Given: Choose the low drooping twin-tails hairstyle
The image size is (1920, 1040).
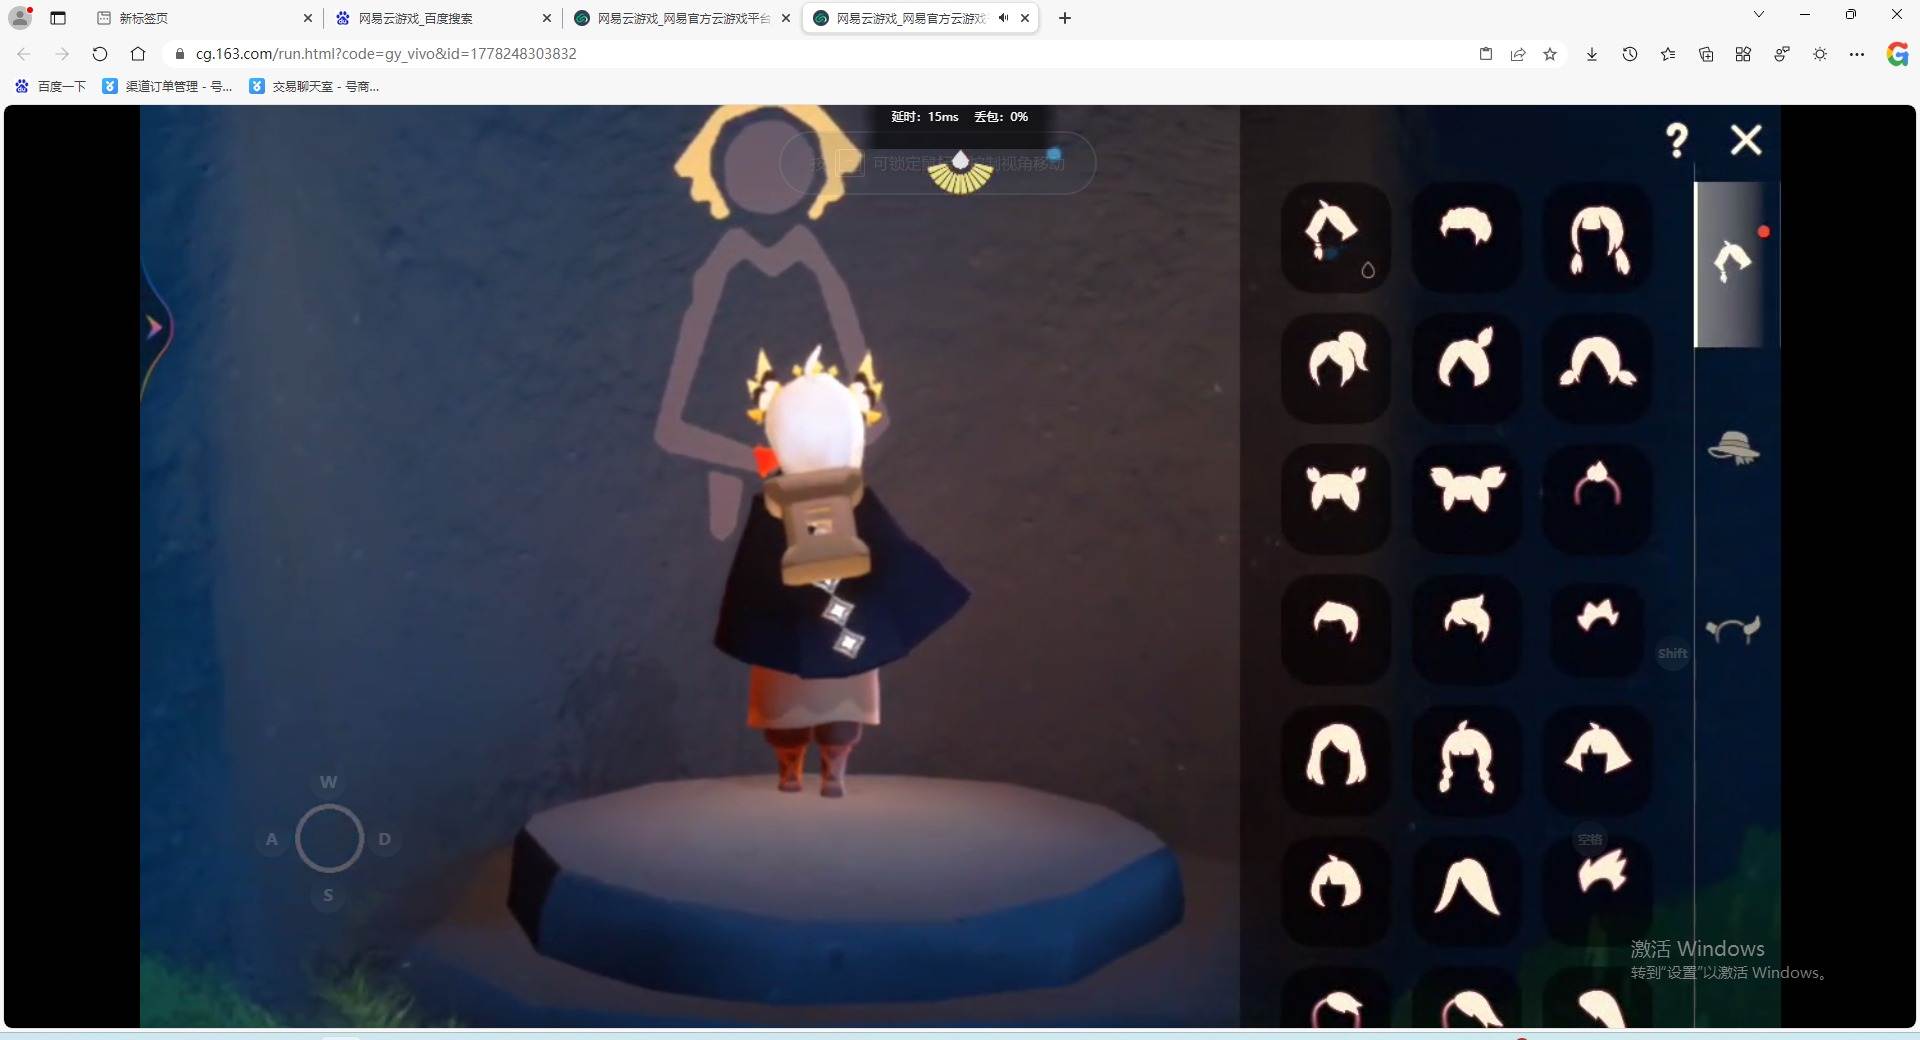Looking at the screenshot, I should tap(1598, 367).
